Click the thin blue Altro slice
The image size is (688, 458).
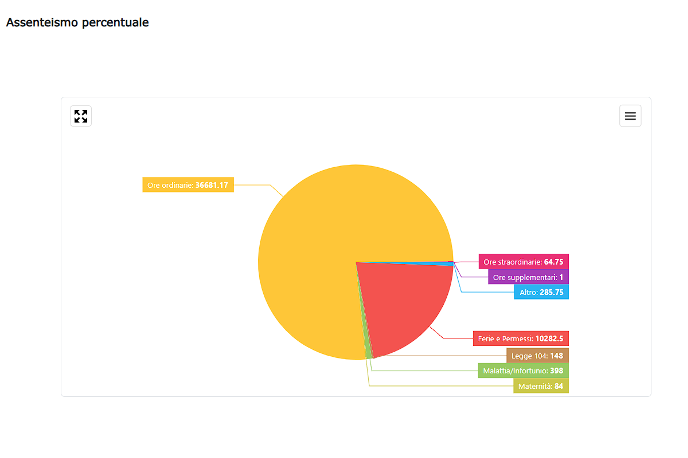click(430, 263)
